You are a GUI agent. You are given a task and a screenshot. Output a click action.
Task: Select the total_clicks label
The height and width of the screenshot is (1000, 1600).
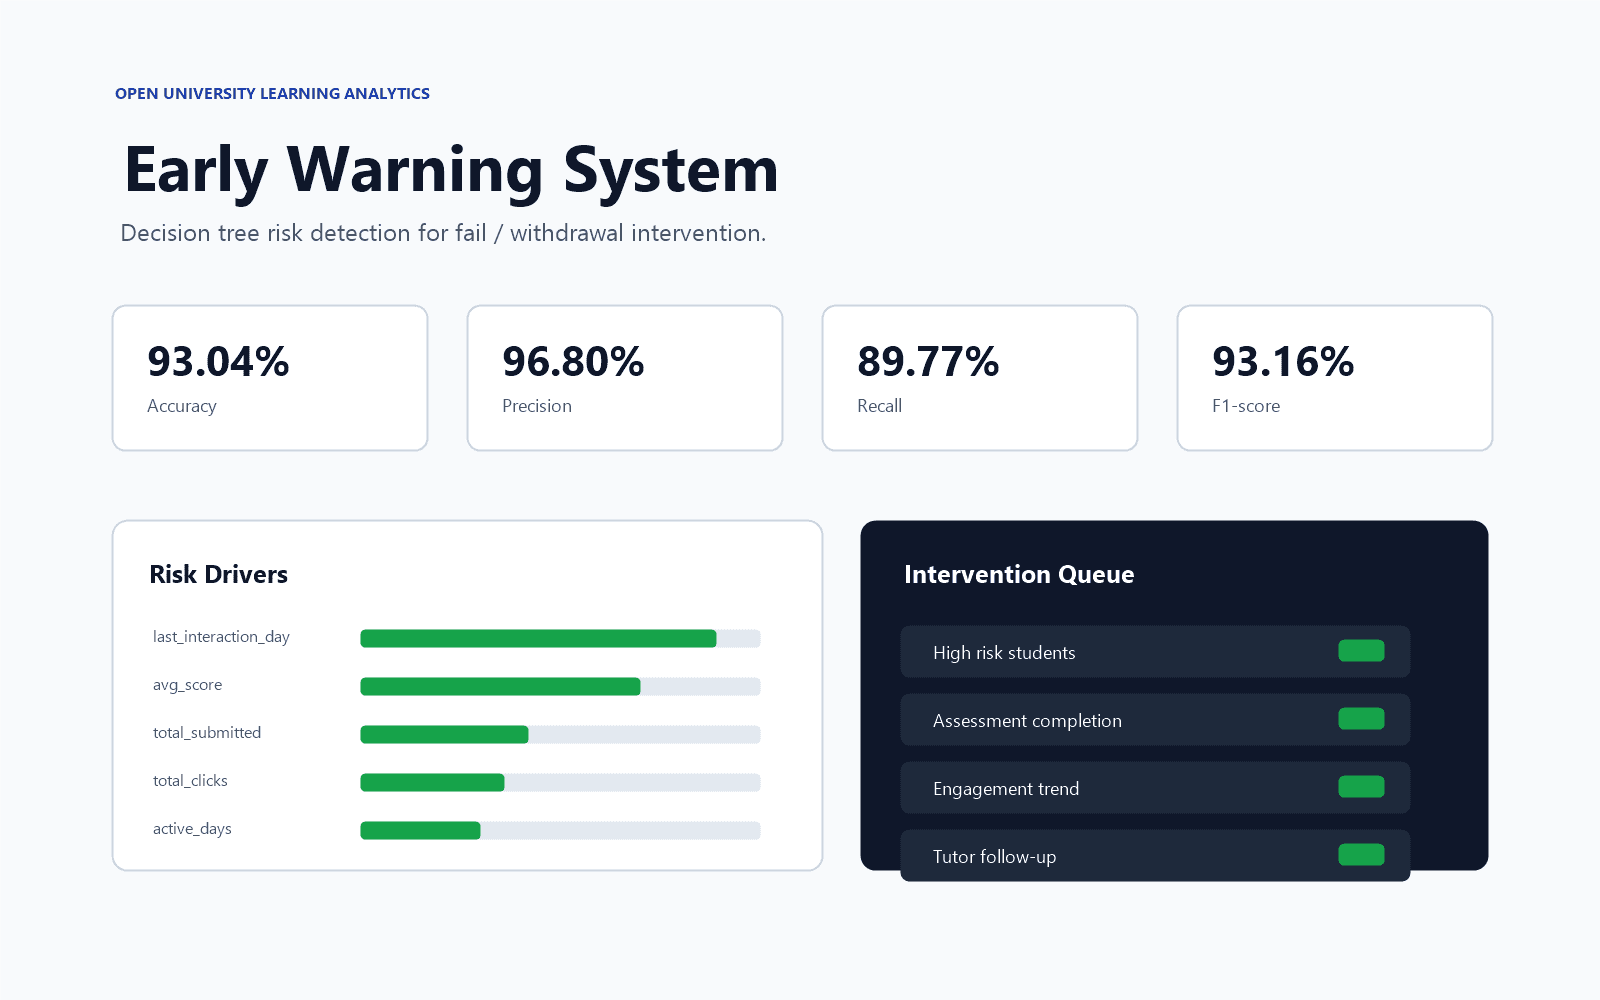tap(190, 781)
